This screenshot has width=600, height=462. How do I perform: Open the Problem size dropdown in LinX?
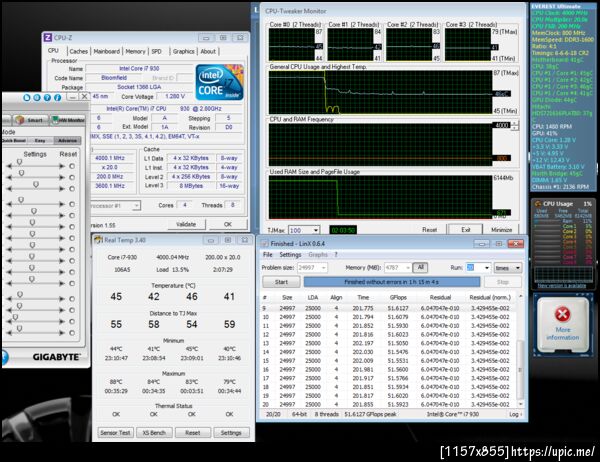click(324, 268)
